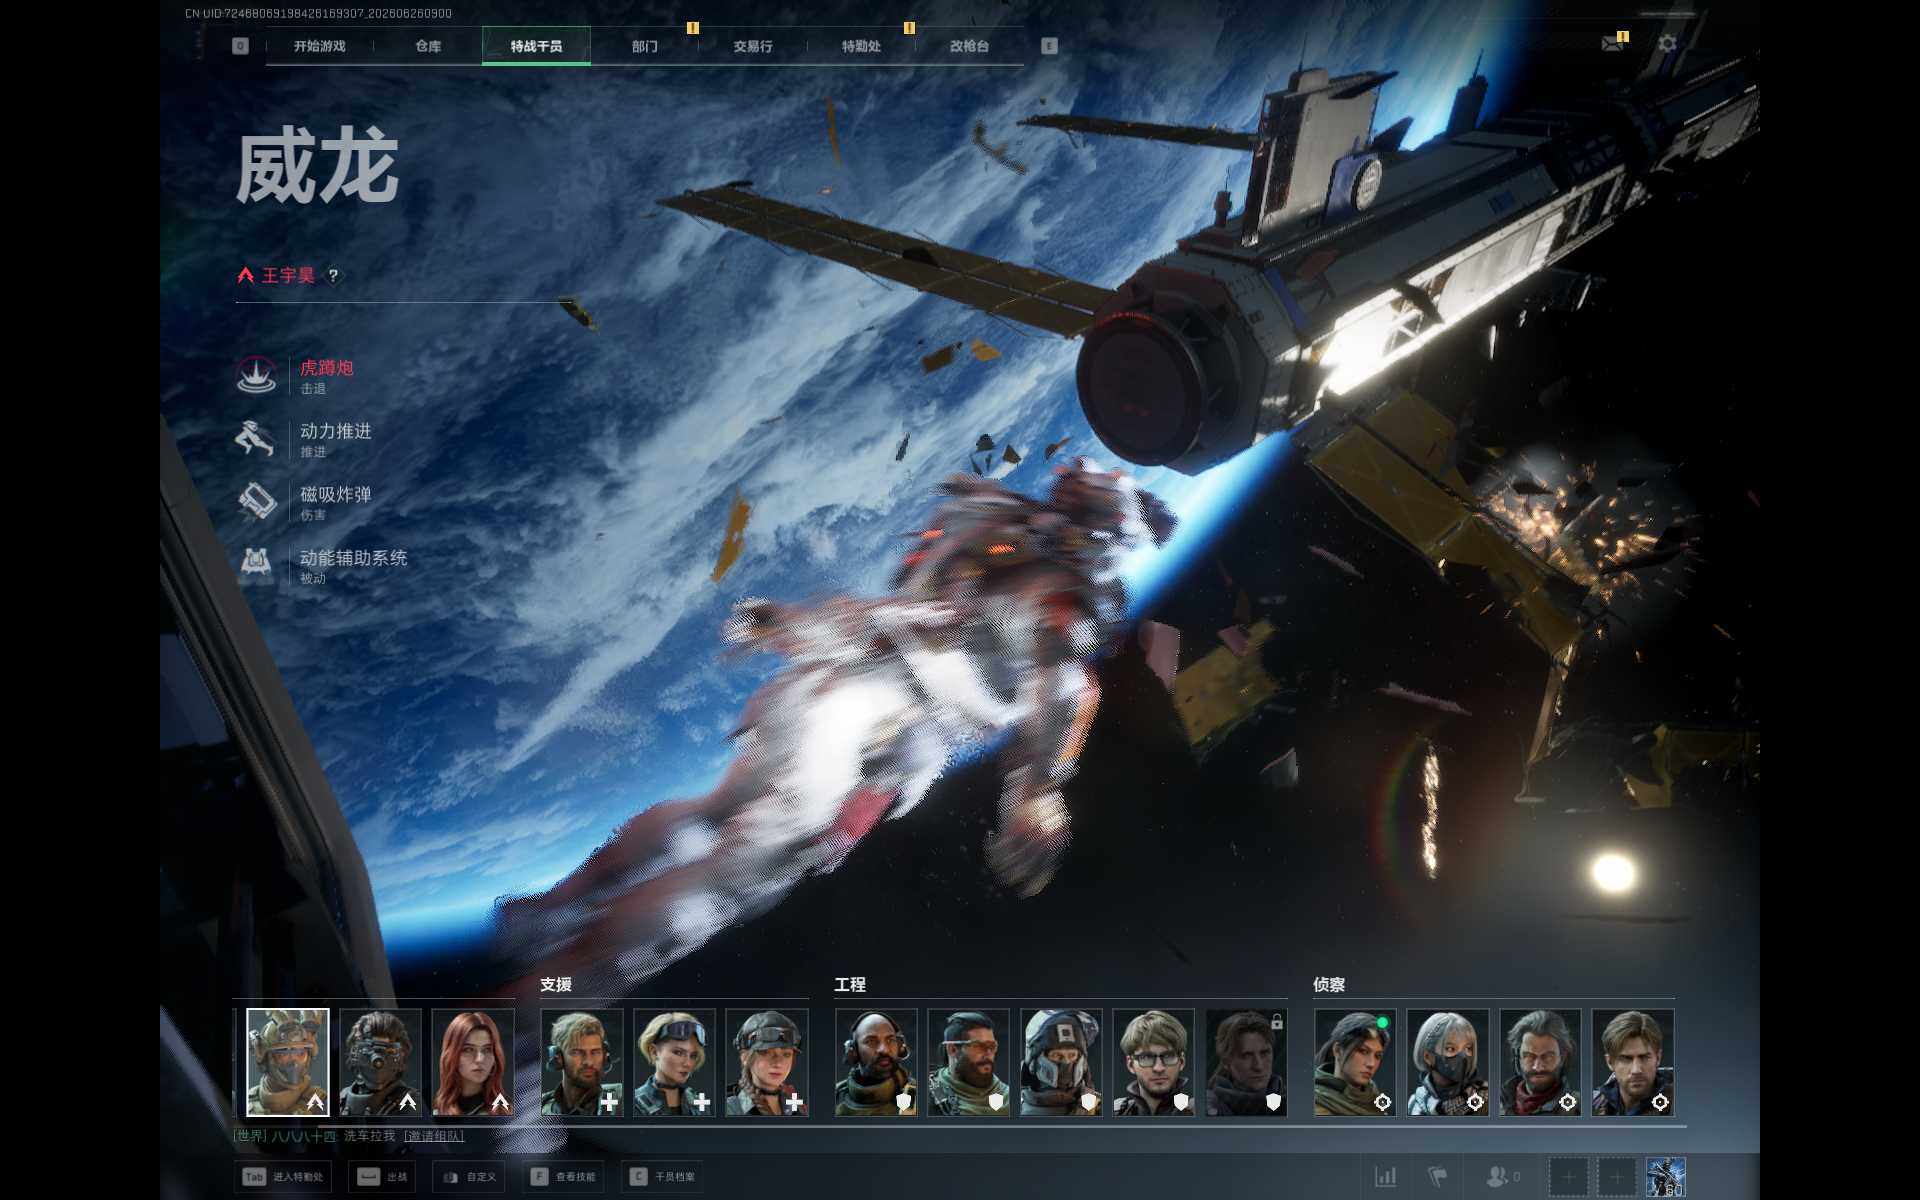
Task: Select engineer operator wearing black glasses
Action: click(1154, 1062)
